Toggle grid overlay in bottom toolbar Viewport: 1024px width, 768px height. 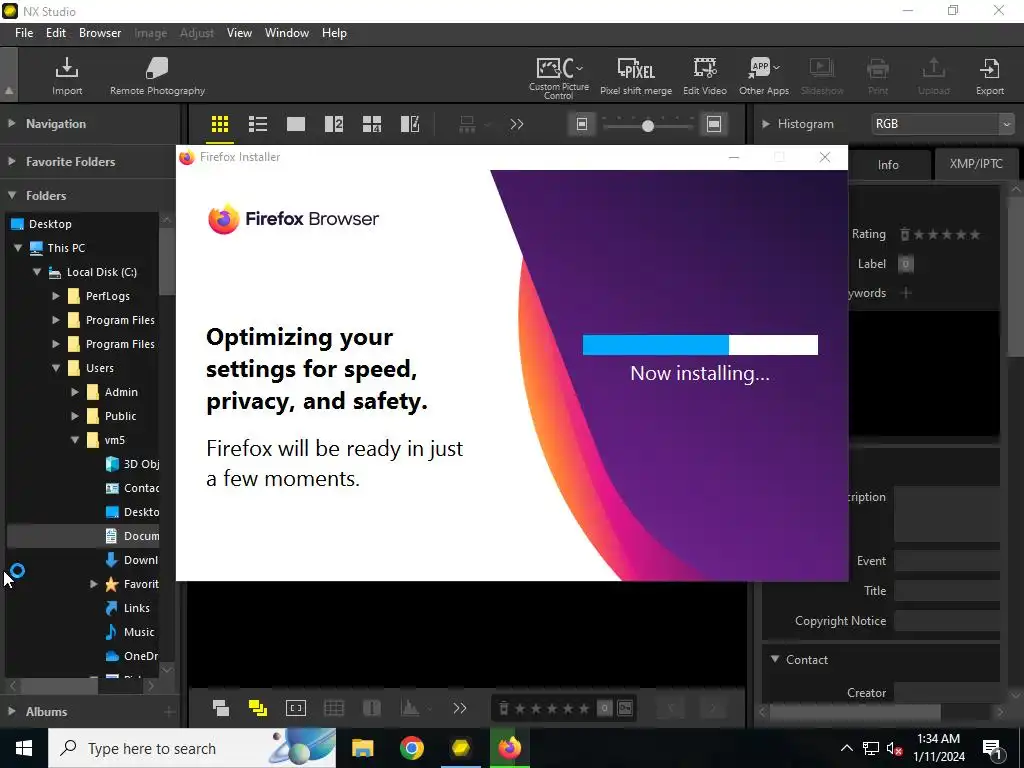click(x=334, y=708)
